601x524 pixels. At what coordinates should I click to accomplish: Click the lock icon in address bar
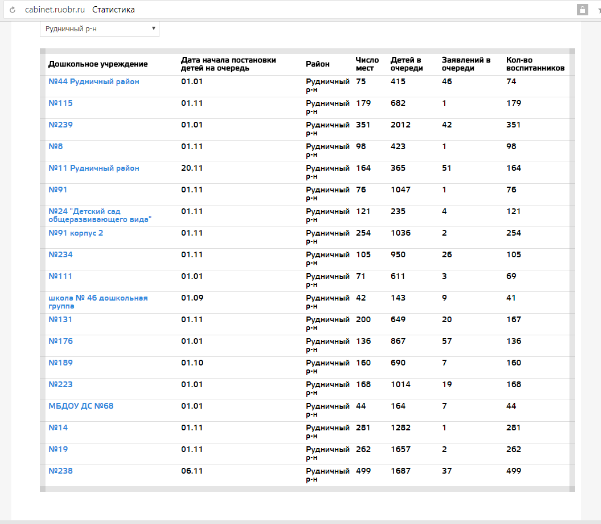tap(582, 10)
